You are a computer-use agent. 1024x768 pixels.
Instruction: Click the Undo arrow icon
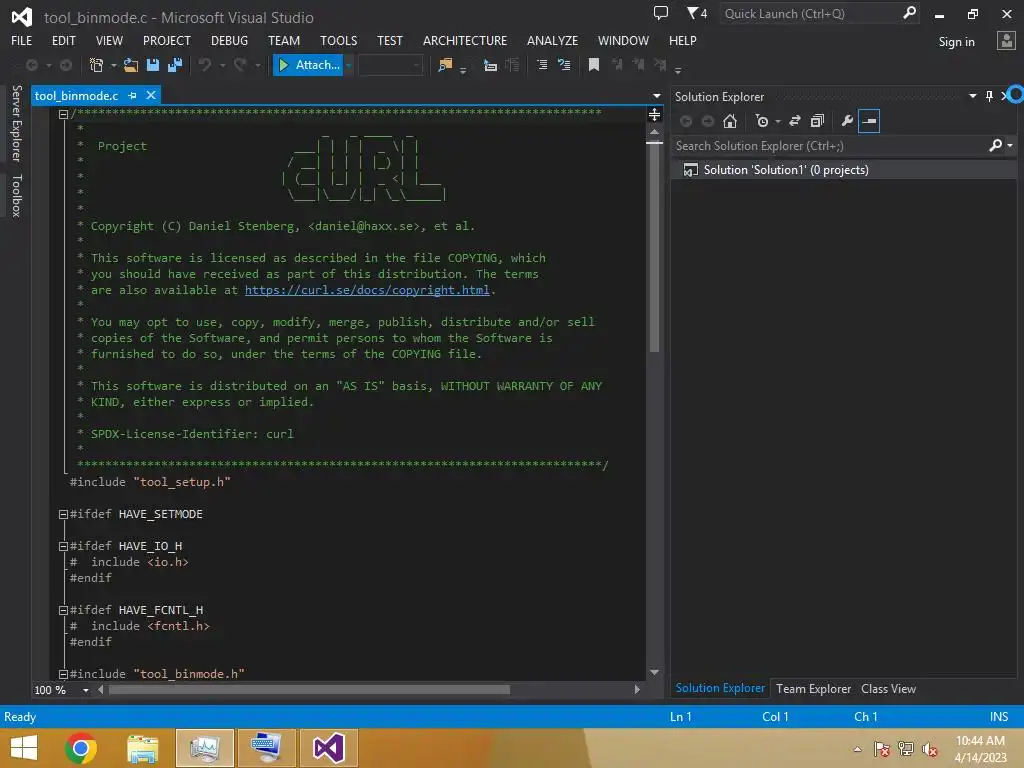[x=205, y=65]
